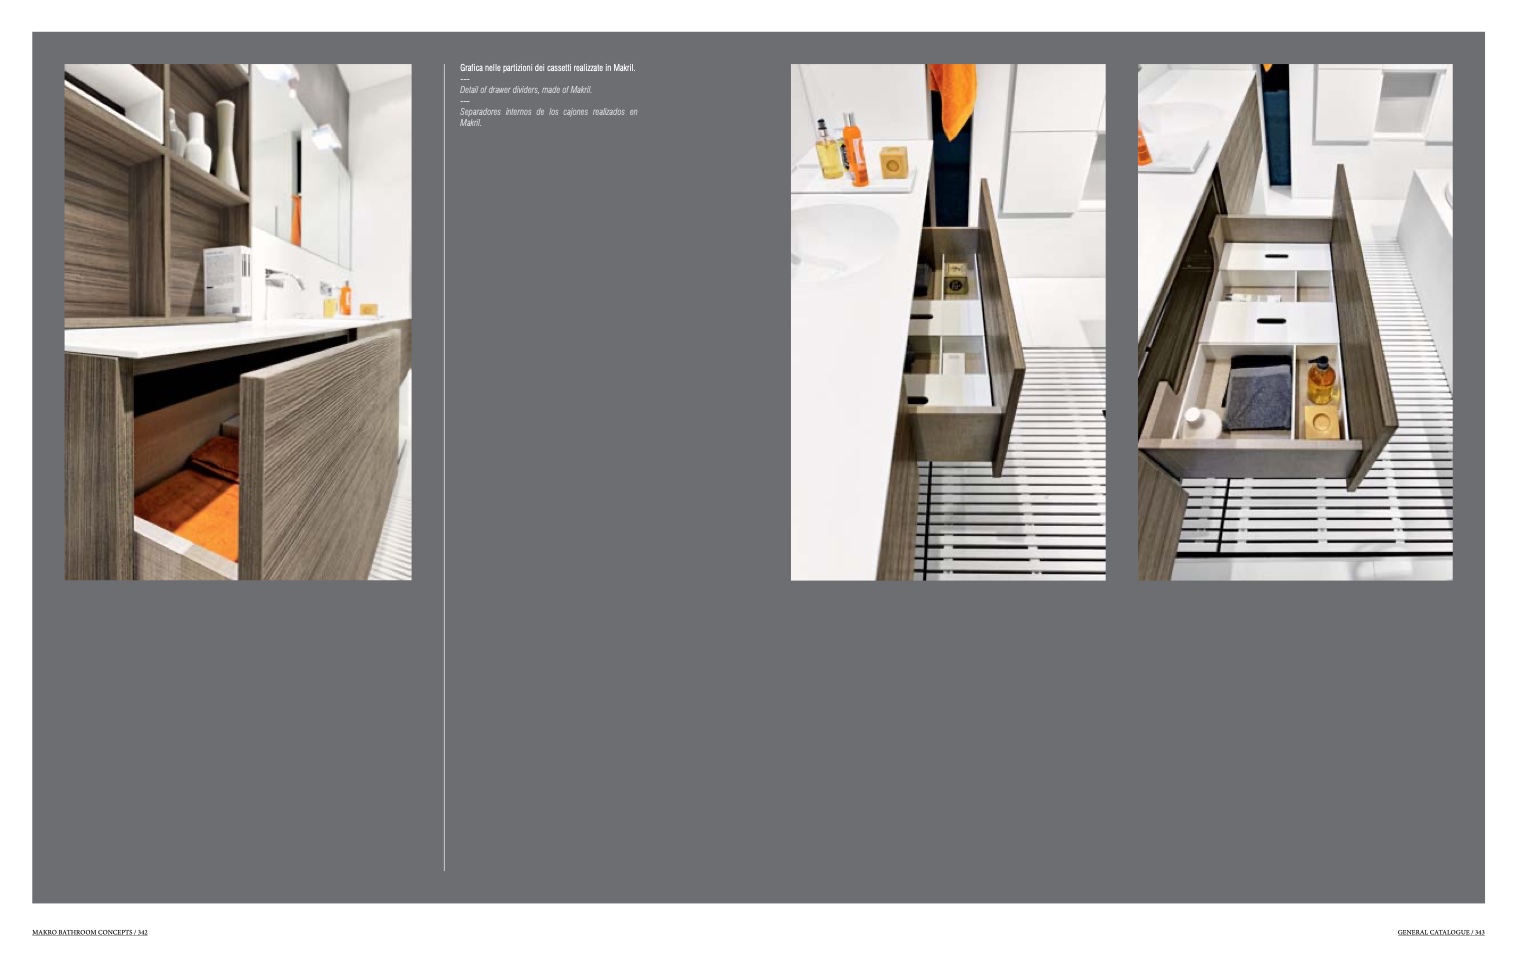Select the English caption 'Detail of drawer dividers'
Screen dimensions: 1517x968
pos(526,90)
